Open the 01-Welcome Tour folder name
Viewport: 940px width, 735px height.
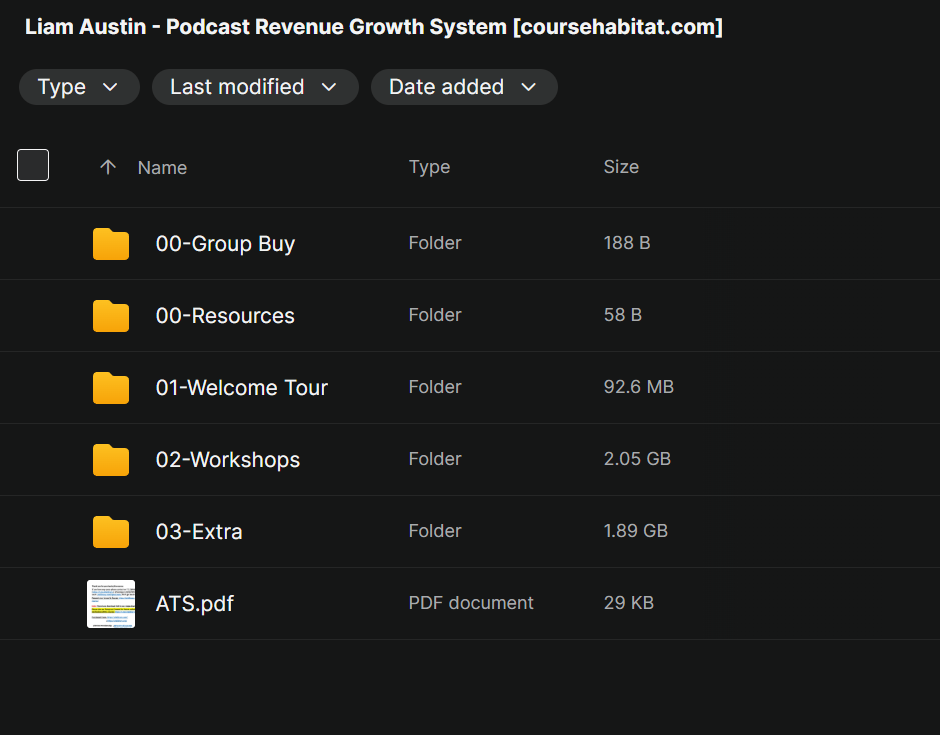click(242, 388)
